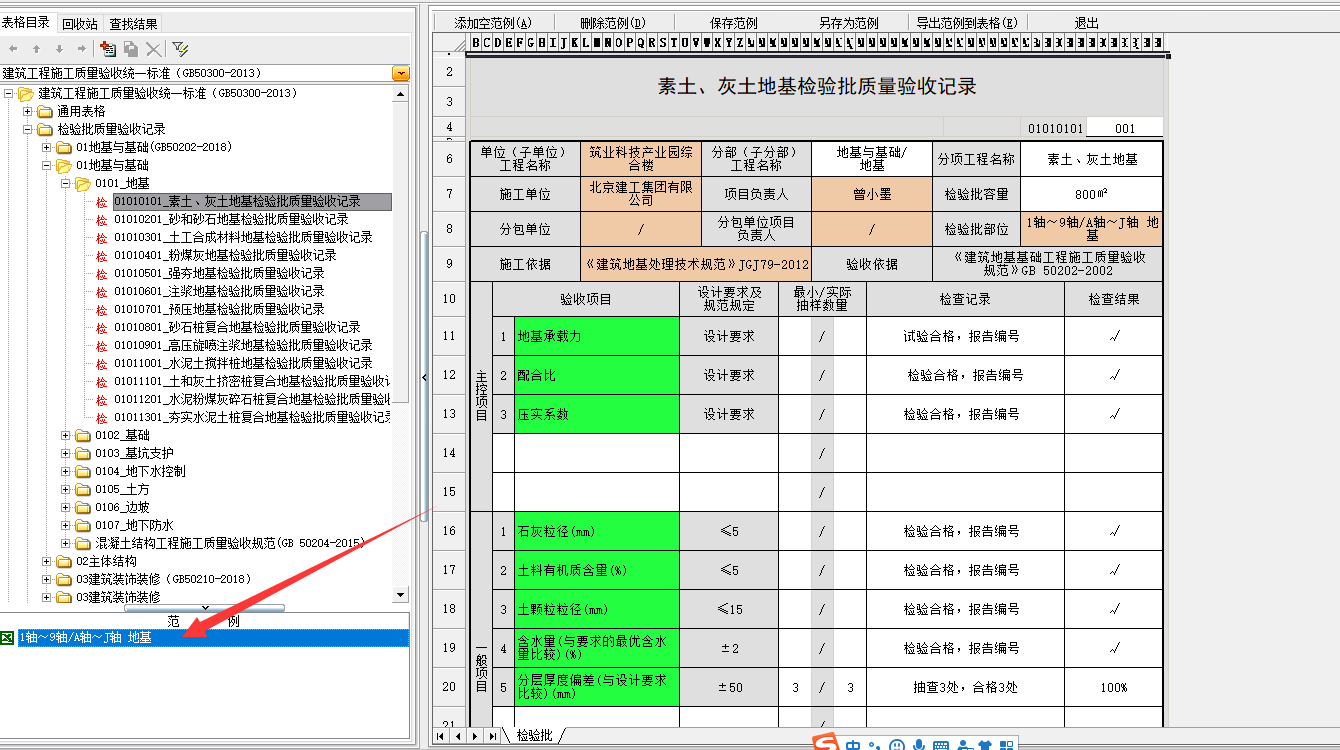The width and height of the screenshot is (1340, 750).
Task: Jump to first sheet with navigation arrow
Action: point(440,735)
